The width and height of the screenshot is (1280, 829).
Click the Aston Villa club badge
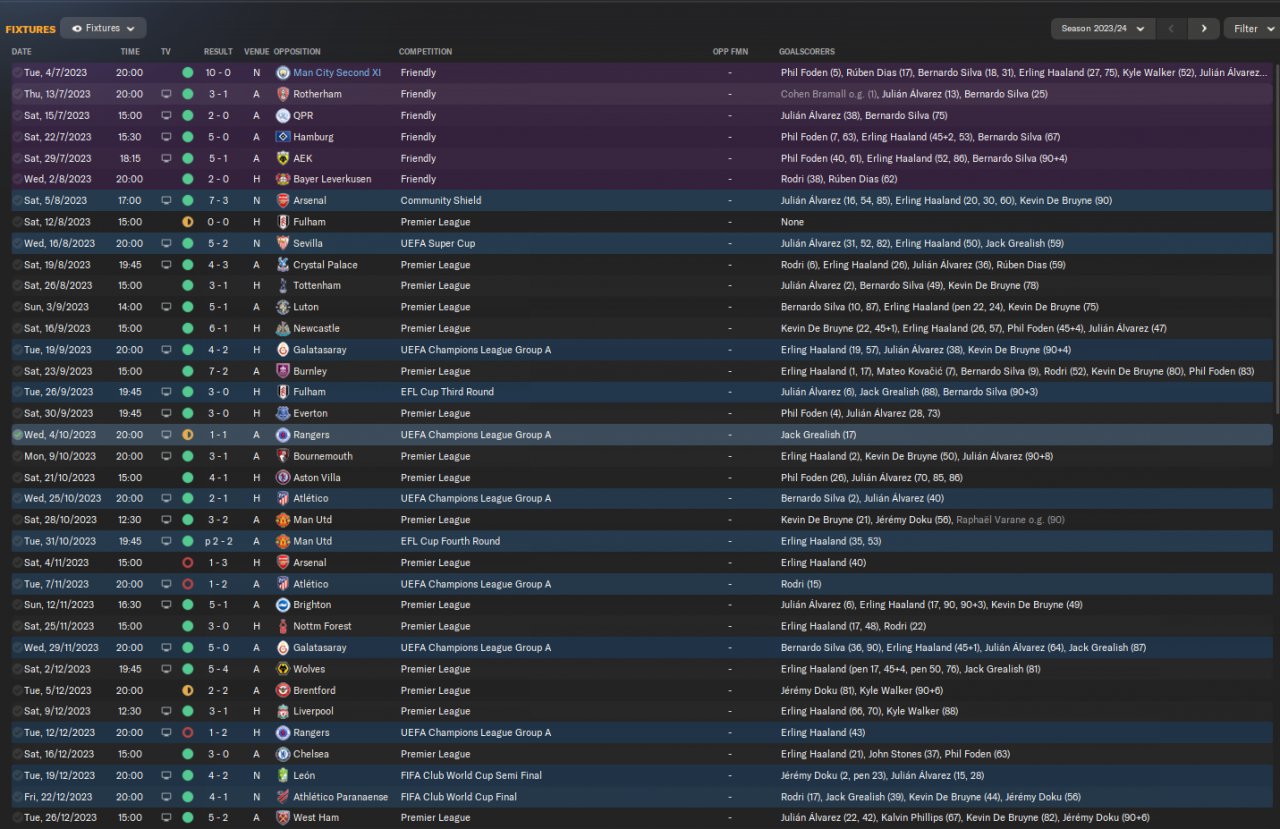click(282, 478)
